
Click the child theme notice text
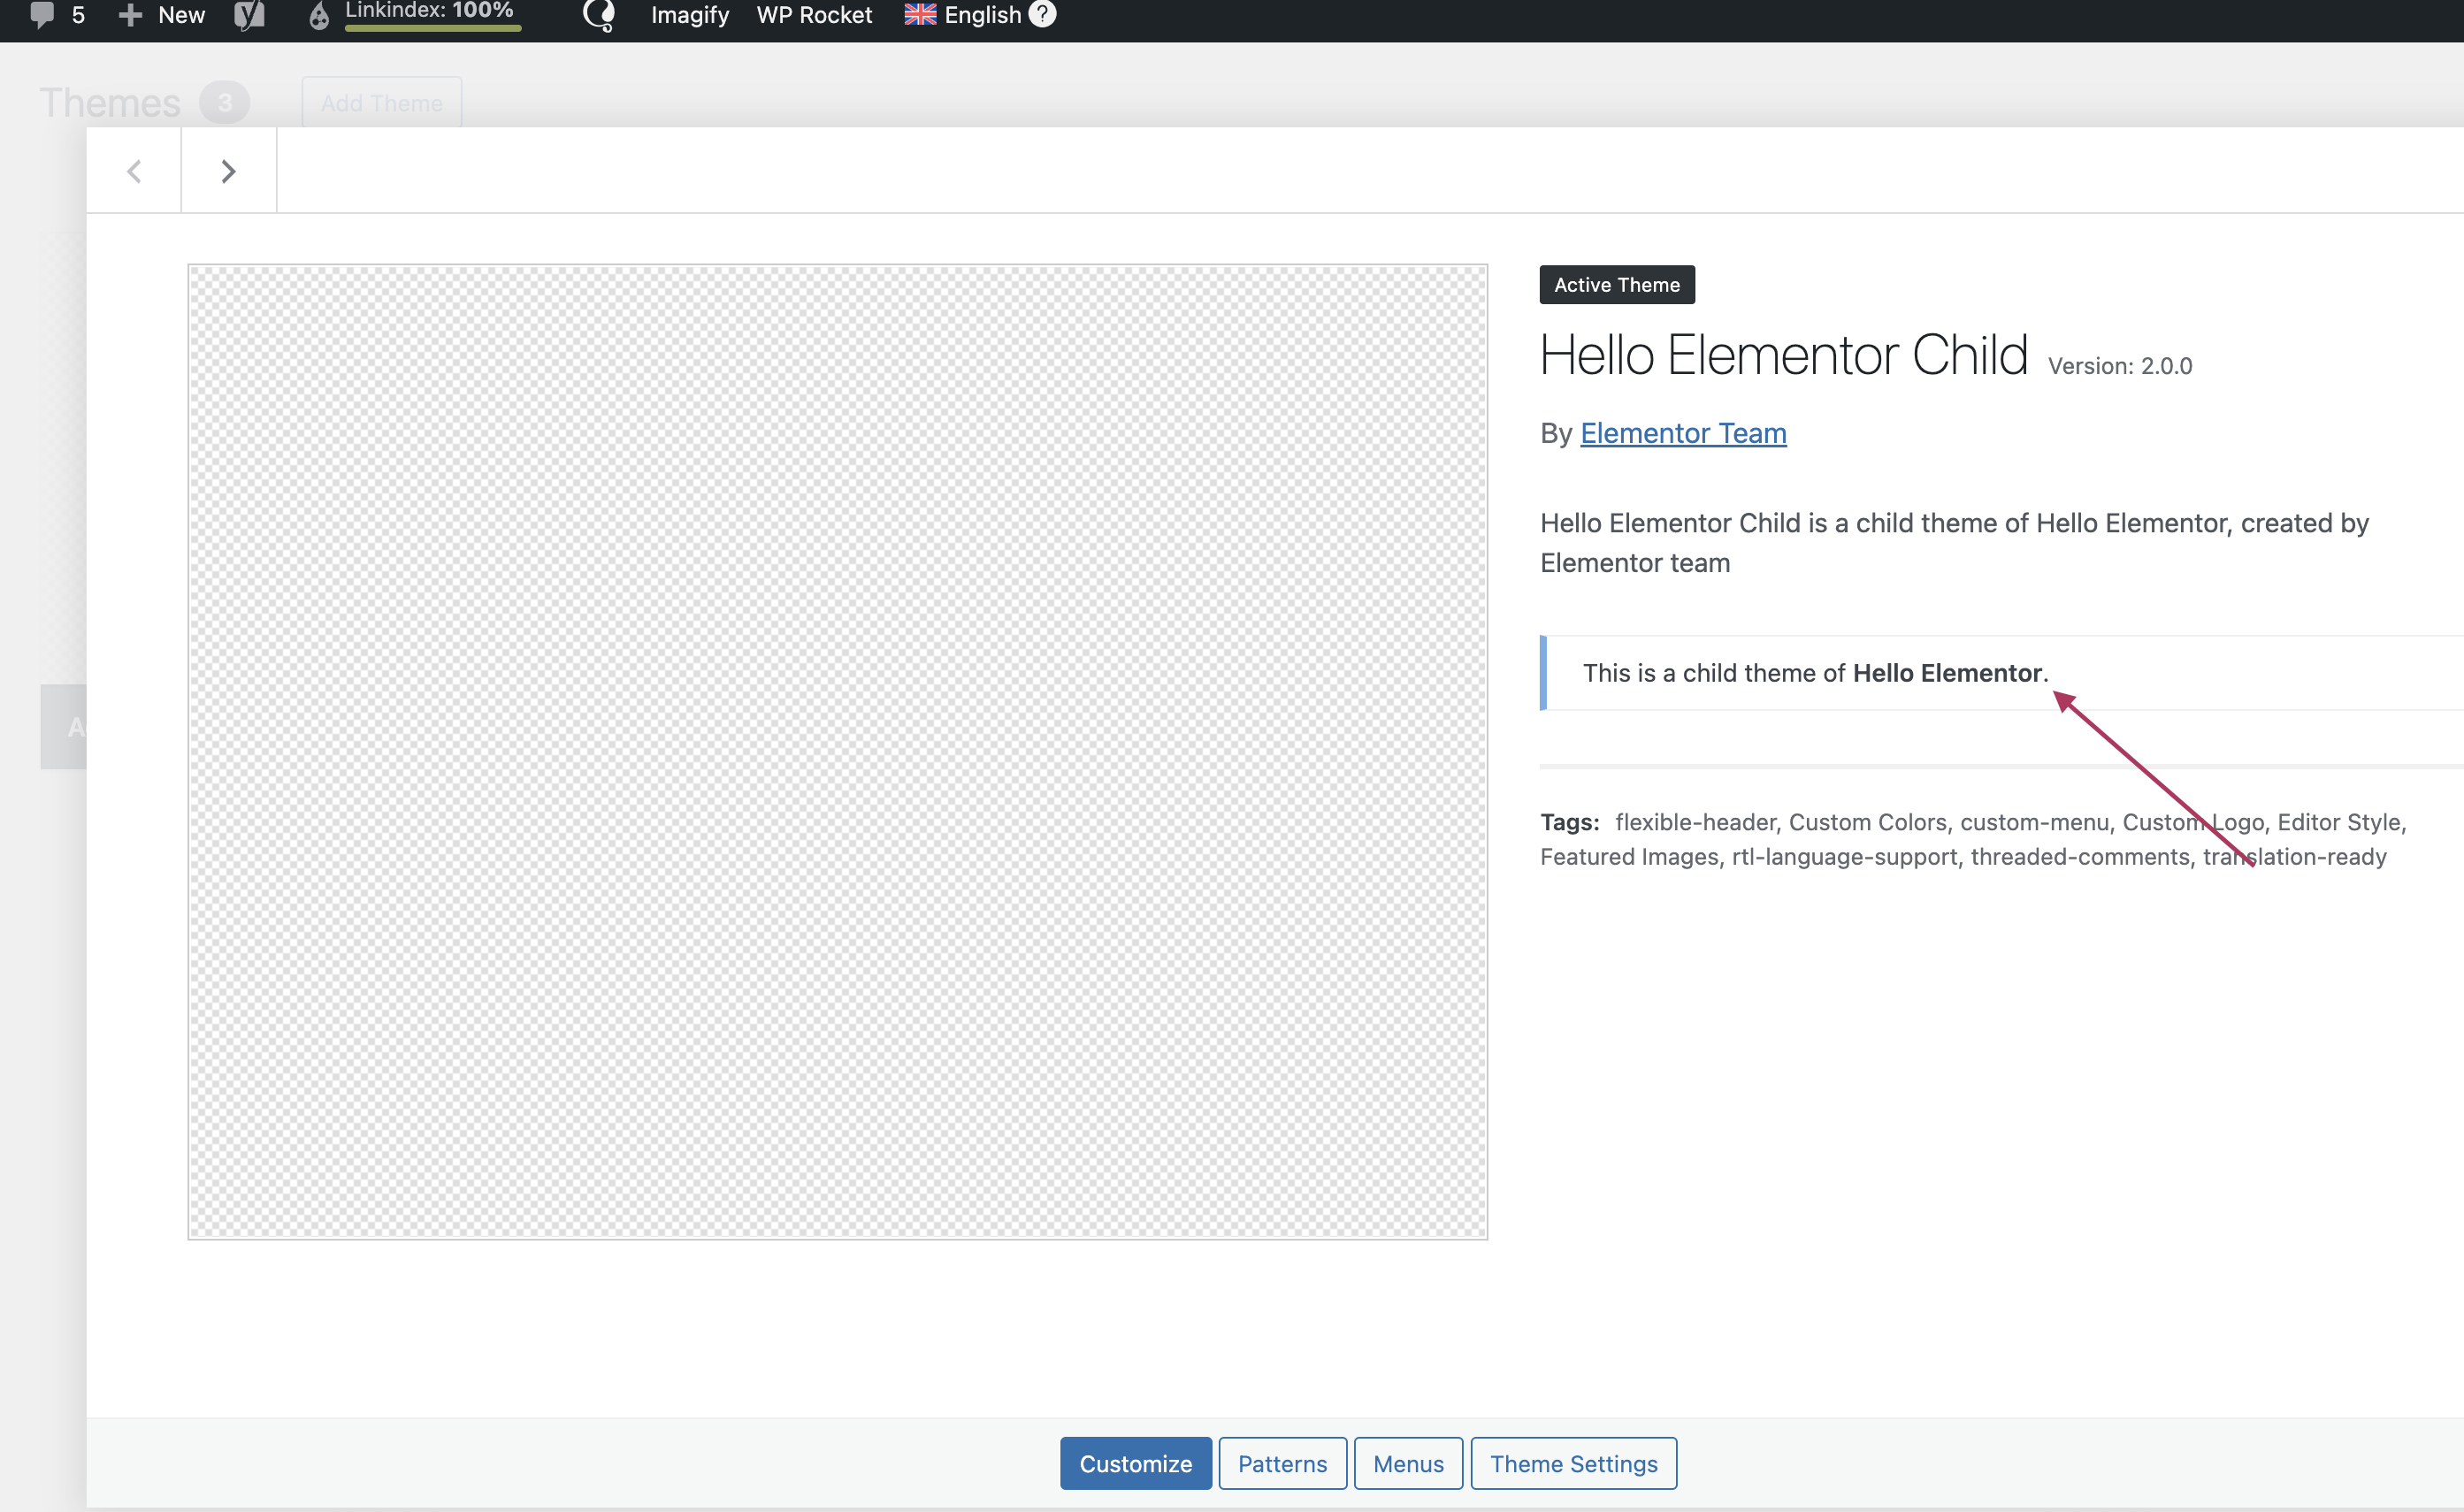[1815, 673]
